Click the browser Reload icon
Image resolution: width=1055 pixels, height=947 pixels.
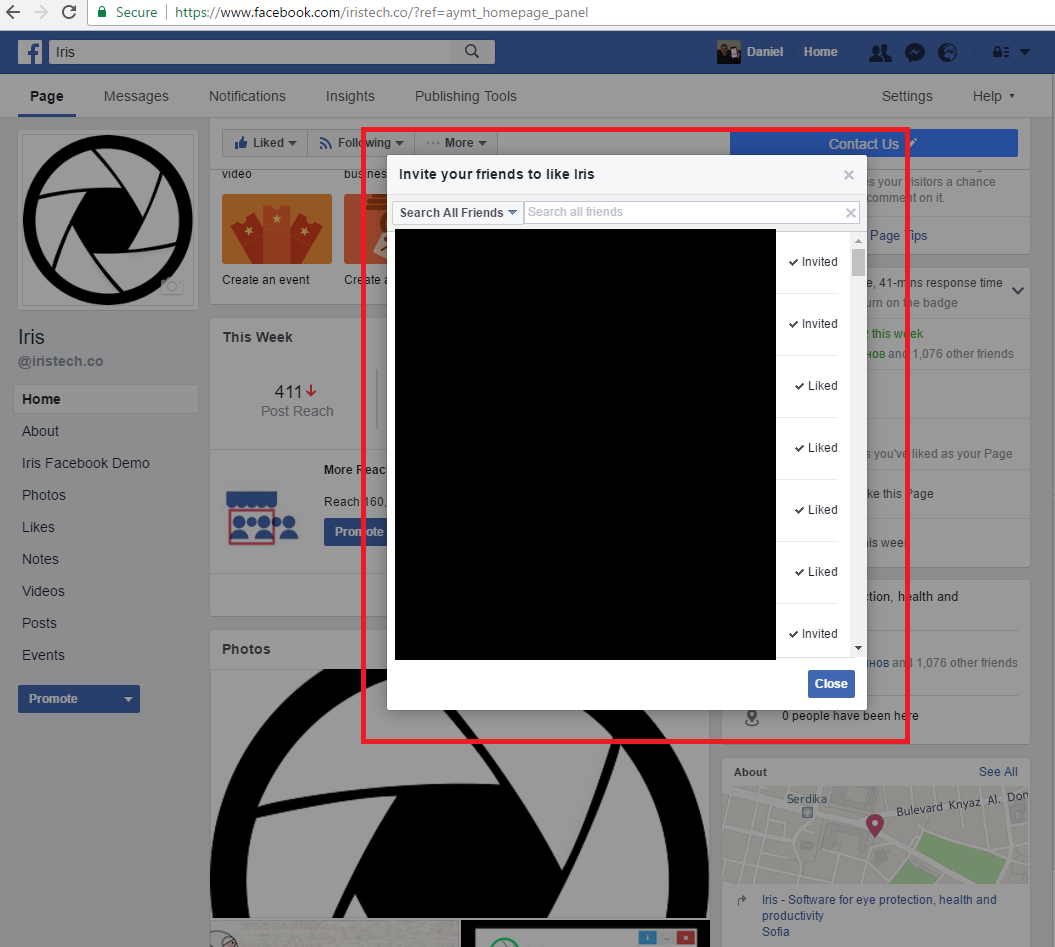[x=68, y=12]
